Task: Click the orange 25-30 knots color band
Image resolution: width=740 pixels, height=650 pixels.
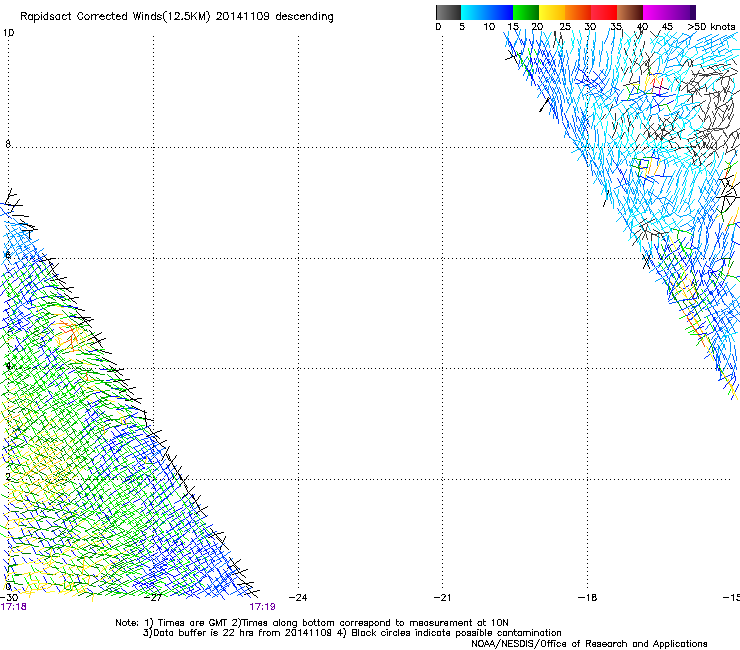Action: click(x=578, y=12)
